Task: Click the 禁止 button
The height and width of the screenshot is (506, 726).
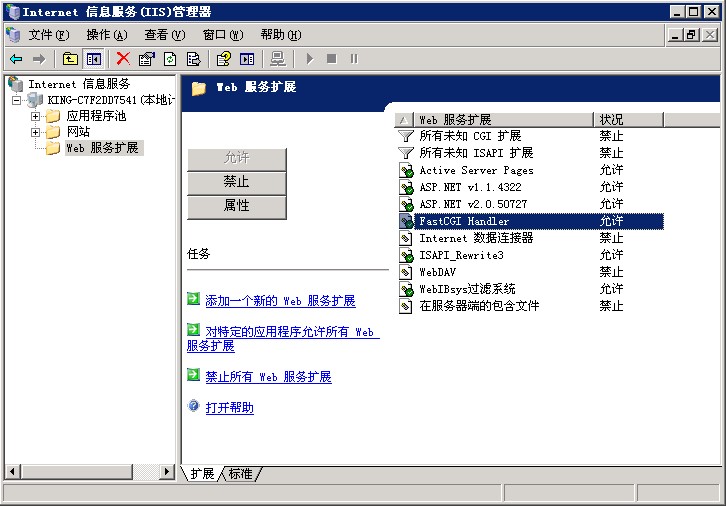Action: pyautogui.click(x=237, y=182)
